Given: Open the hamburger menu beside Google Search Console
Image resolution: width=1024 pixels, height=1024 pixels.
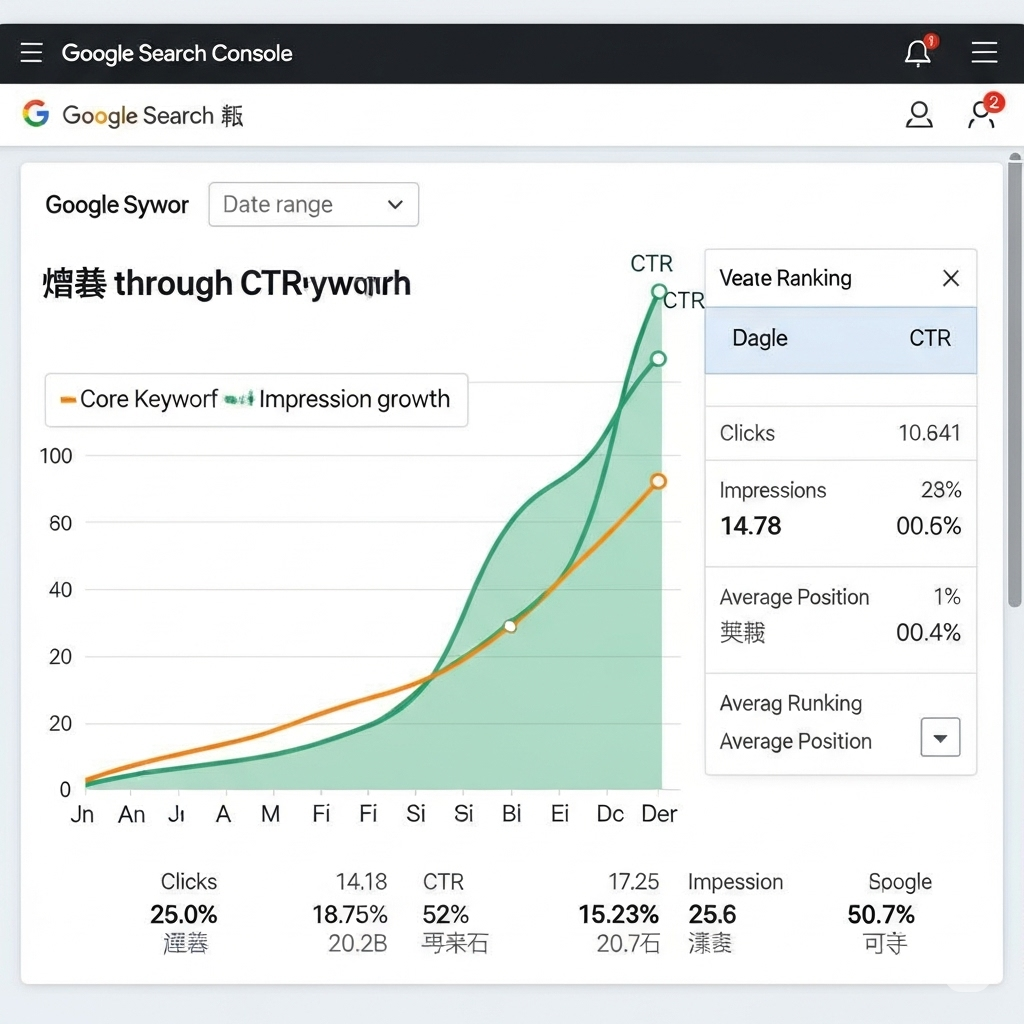Looking at the screenshot, I should click(x=31, y=52).
